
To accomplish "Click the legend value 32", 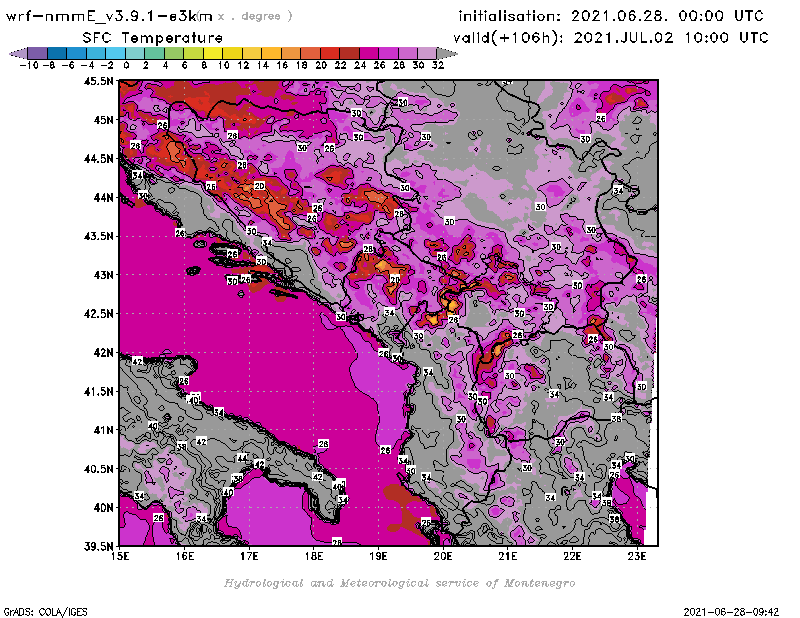I will (x=438, y=65).
